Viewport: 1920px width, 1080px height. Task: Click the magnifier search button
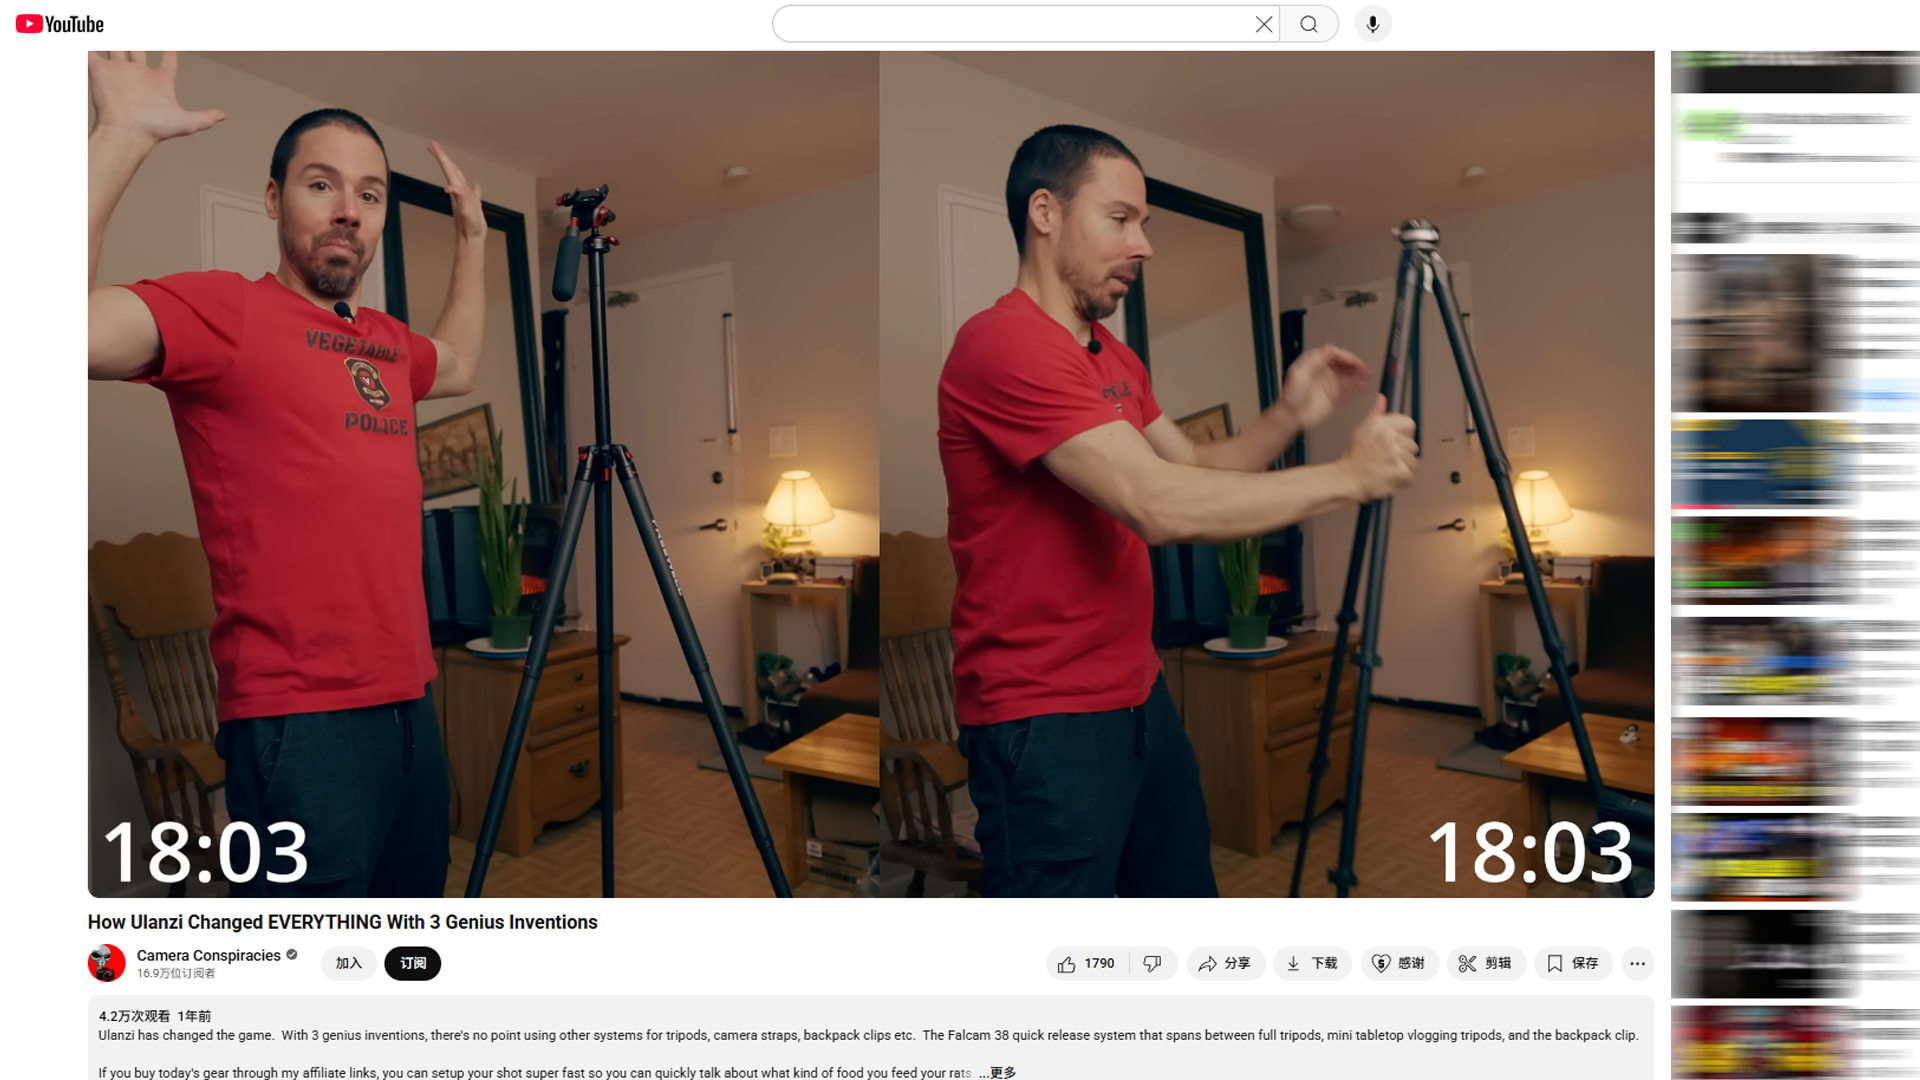coord(1309,24)
